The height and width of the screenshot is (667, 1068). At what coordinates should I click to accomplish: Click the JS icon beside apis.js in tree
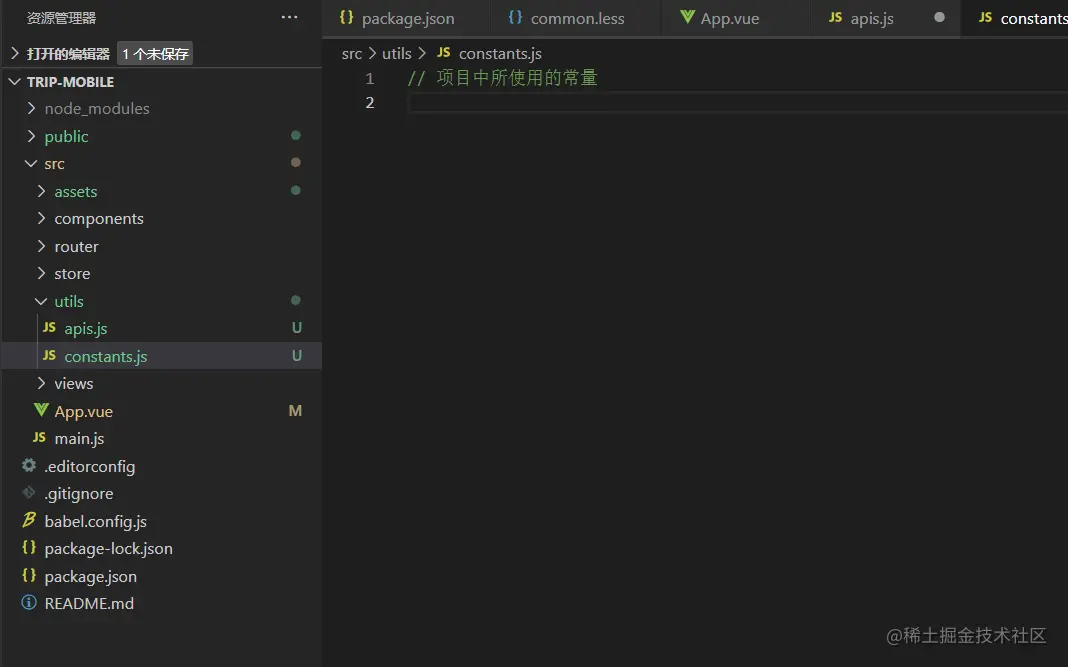point(50,328)
